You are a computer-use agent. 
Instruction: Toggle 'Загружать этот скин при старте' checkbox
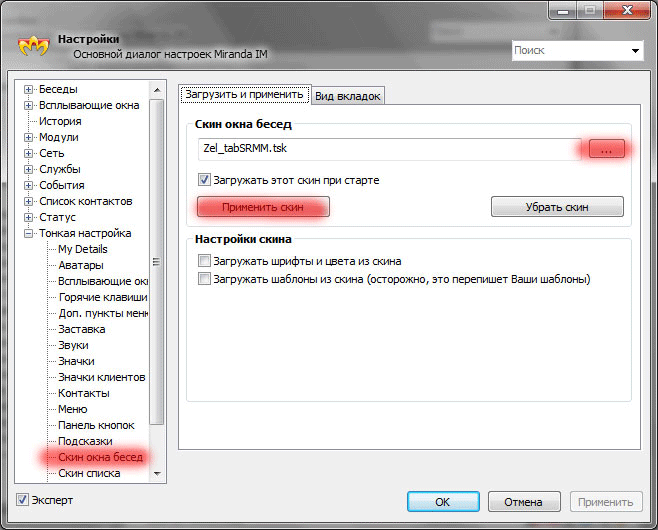point(204,180)
